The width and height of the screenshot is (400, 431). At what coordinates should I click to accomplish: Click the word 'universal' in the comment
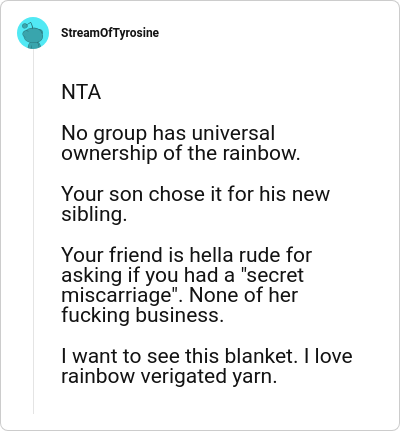(233, 133)
